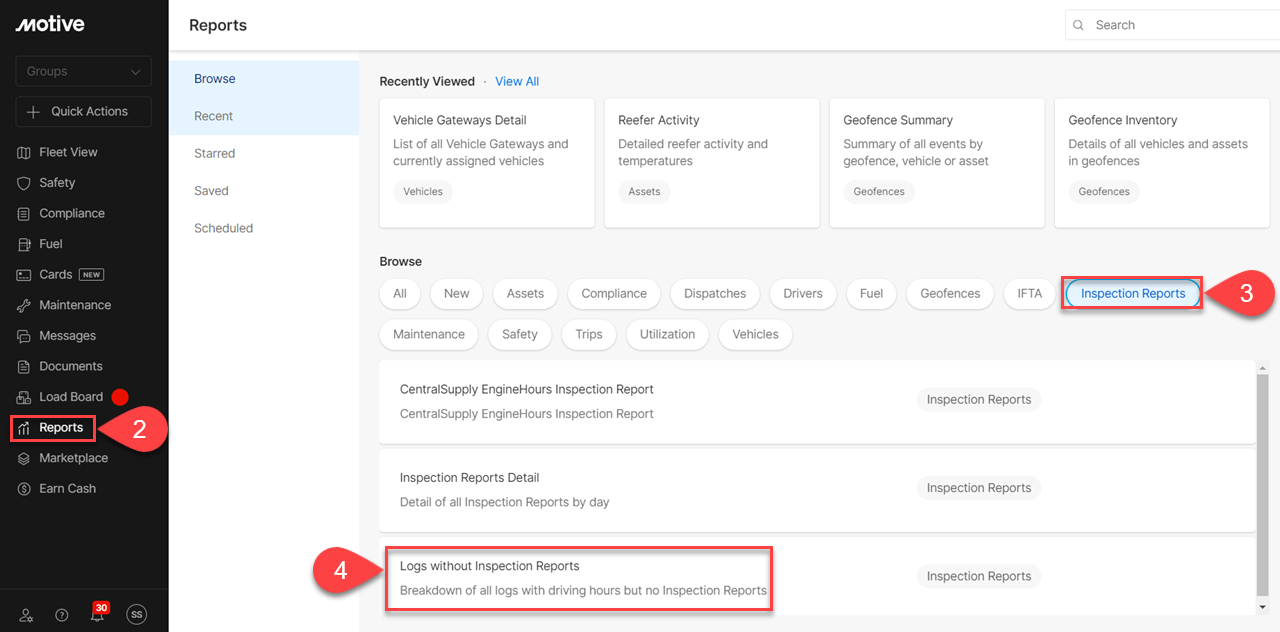Click the Vehicles tag on Vehicle Gateways card

tap(423, 192)
